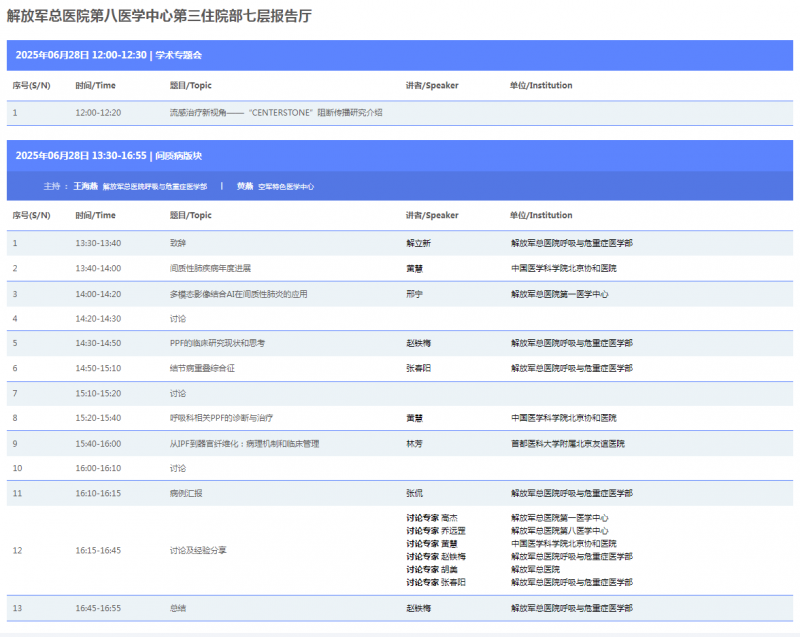Click the 15:40-16:00 time cell
The image size is (800, 637).
[x=98, y=444]
